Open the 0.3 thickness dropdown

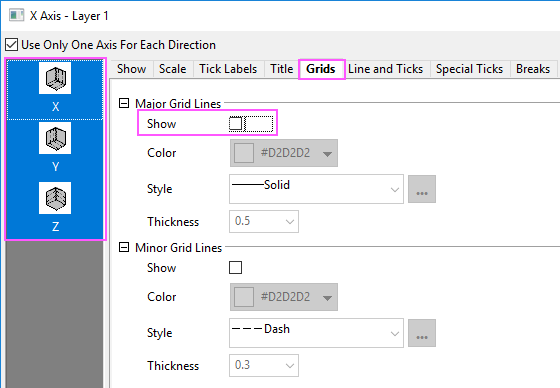coord(264,365)
